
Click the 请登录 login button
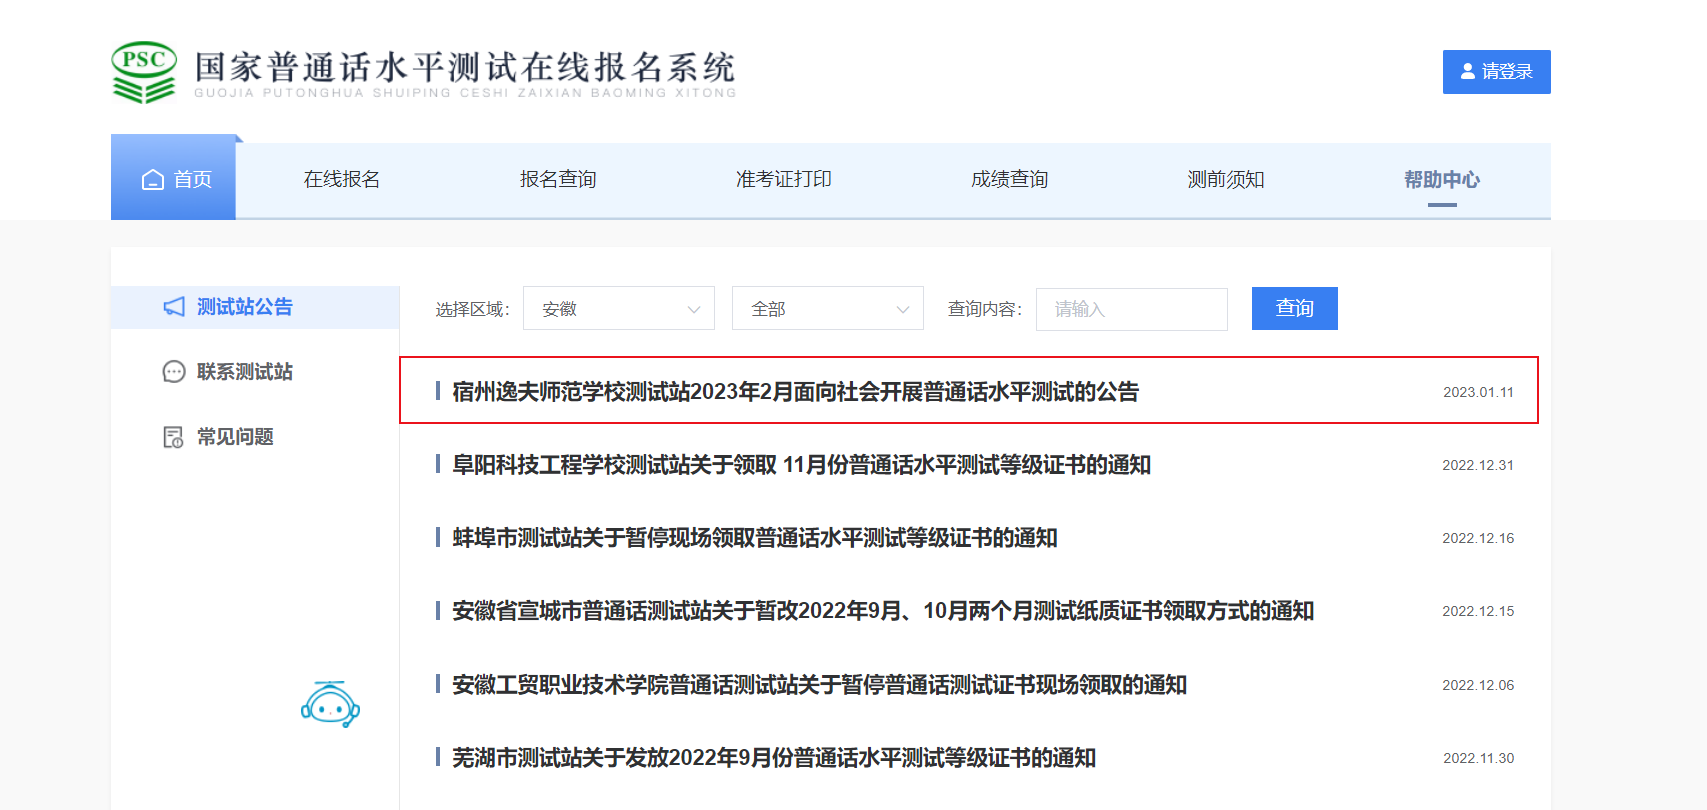(1496, 72)
